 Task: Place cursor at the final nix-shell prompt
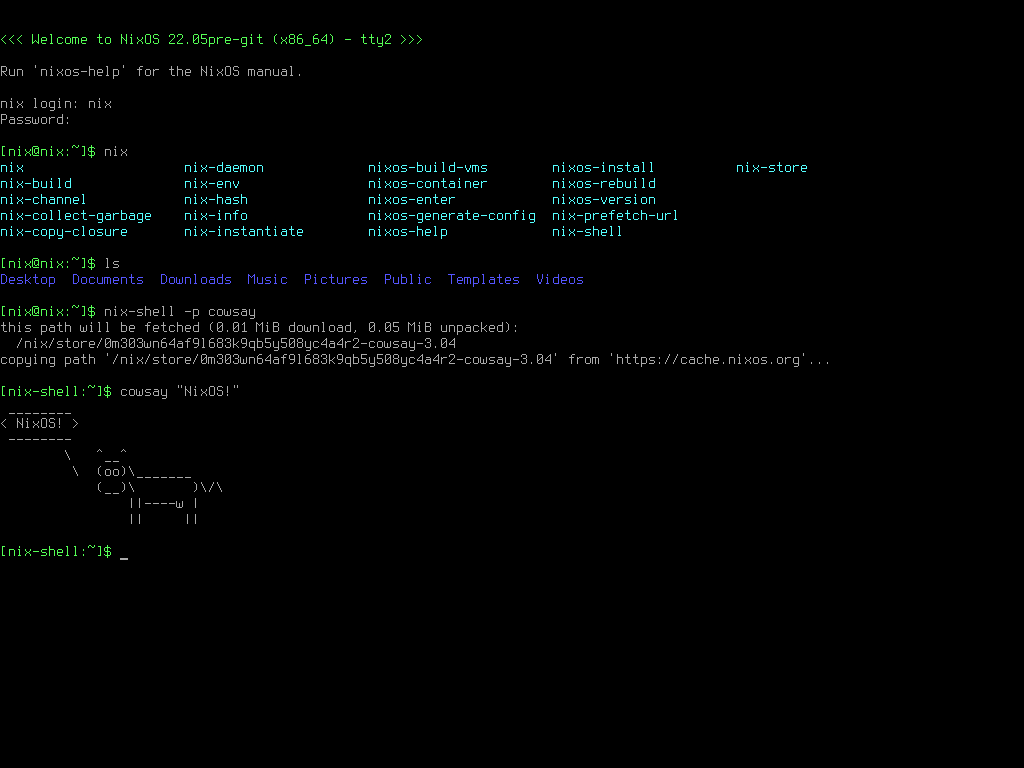pos(124,552)
